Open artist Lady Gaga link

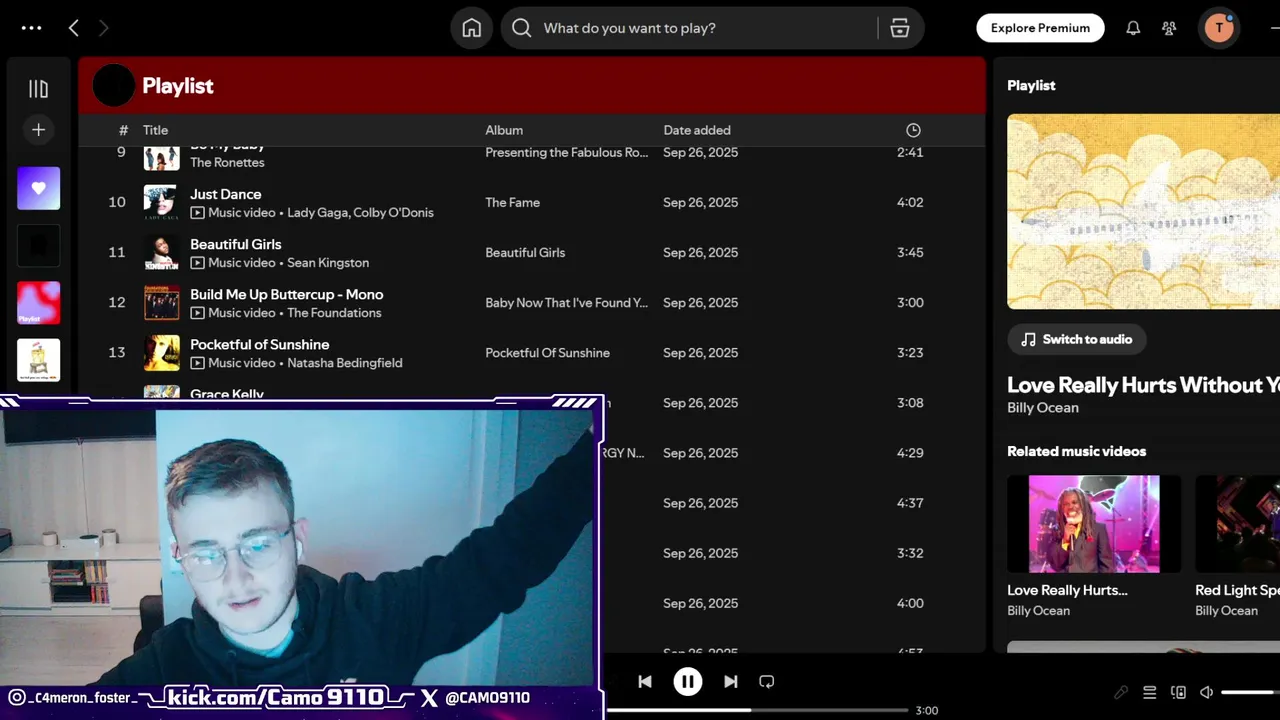click(x=316, y=213)
